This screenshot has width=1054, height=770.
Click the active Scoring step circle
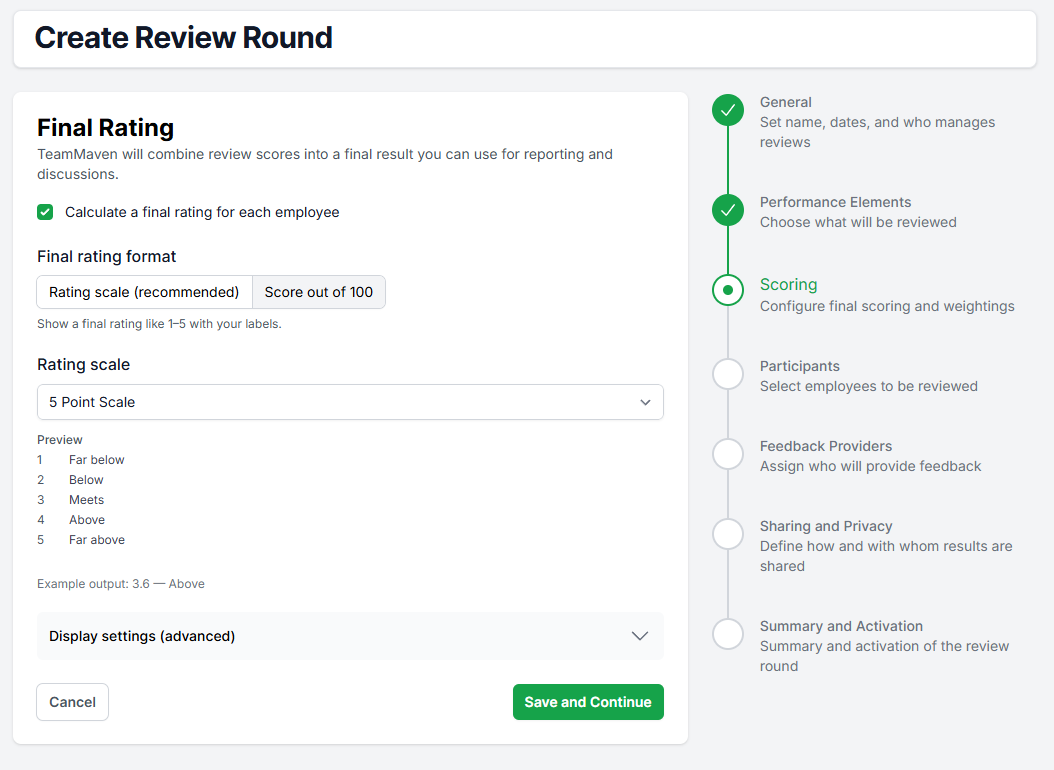coord(728,290)
